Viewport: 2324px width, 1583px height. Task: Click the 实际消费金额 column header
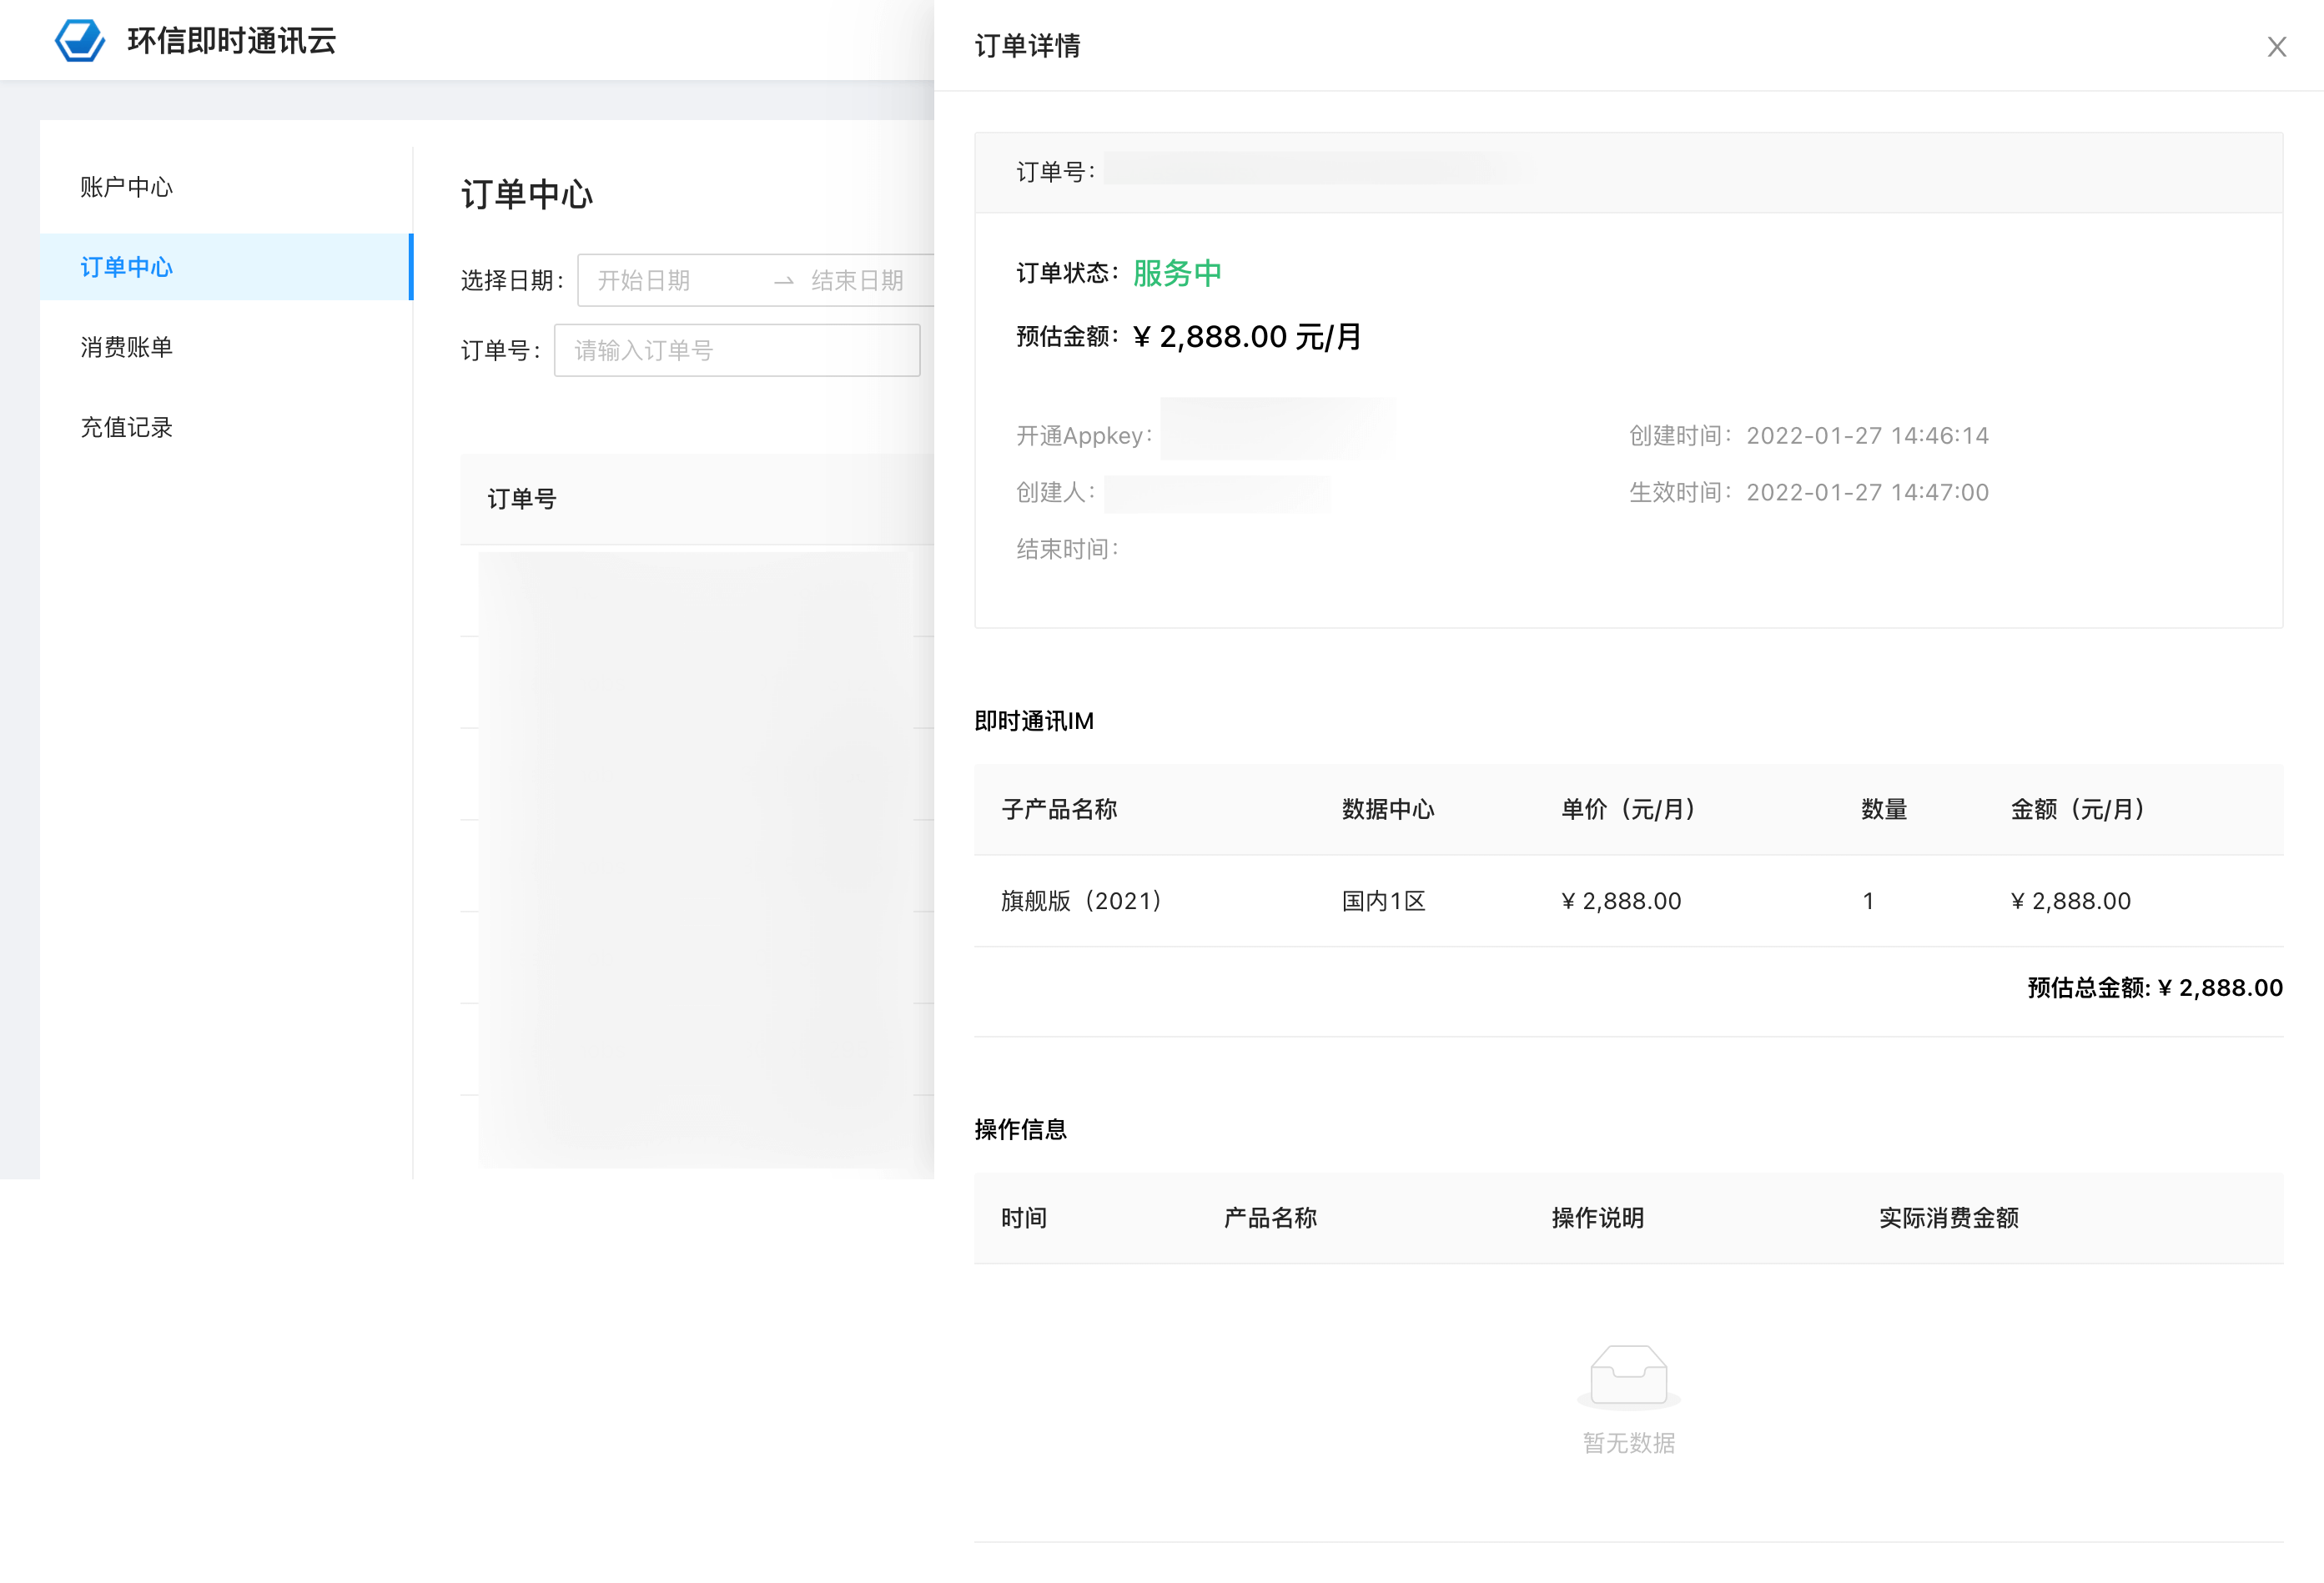[x=1948, y=1218]
